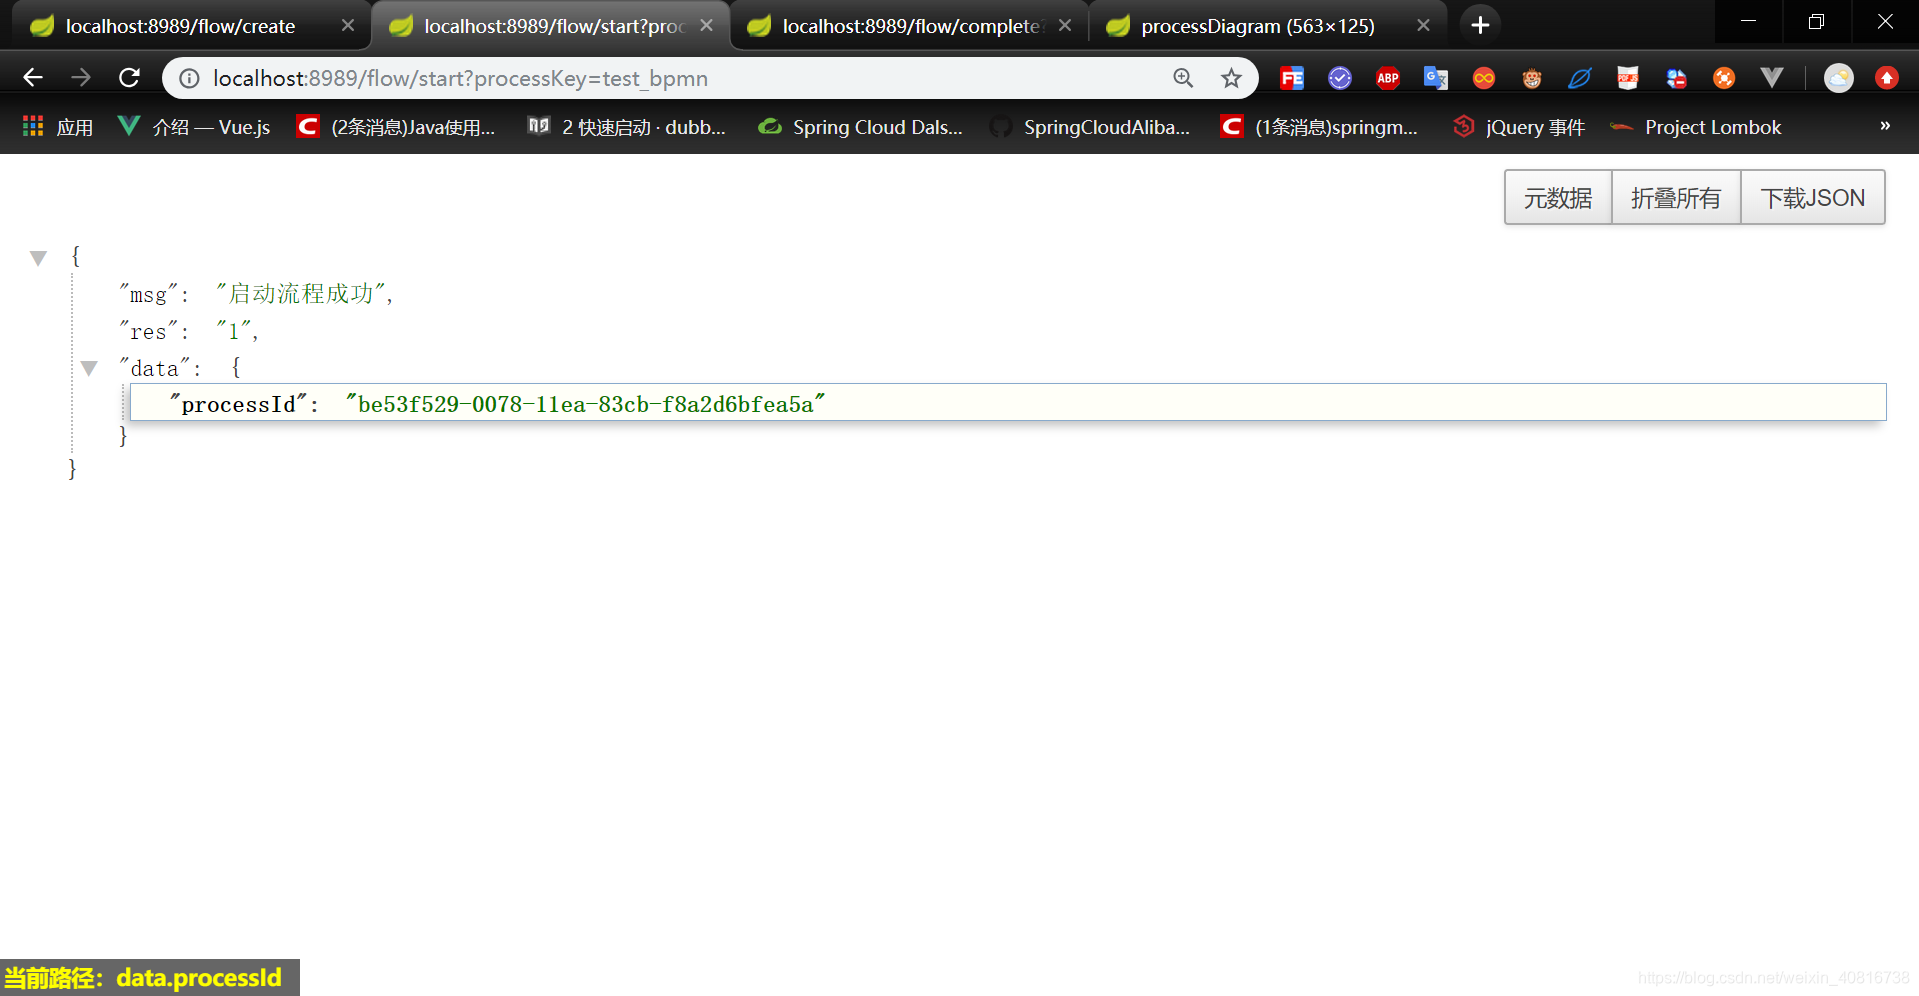
Task: Open a new browser tab
Action: (1481, 25)
